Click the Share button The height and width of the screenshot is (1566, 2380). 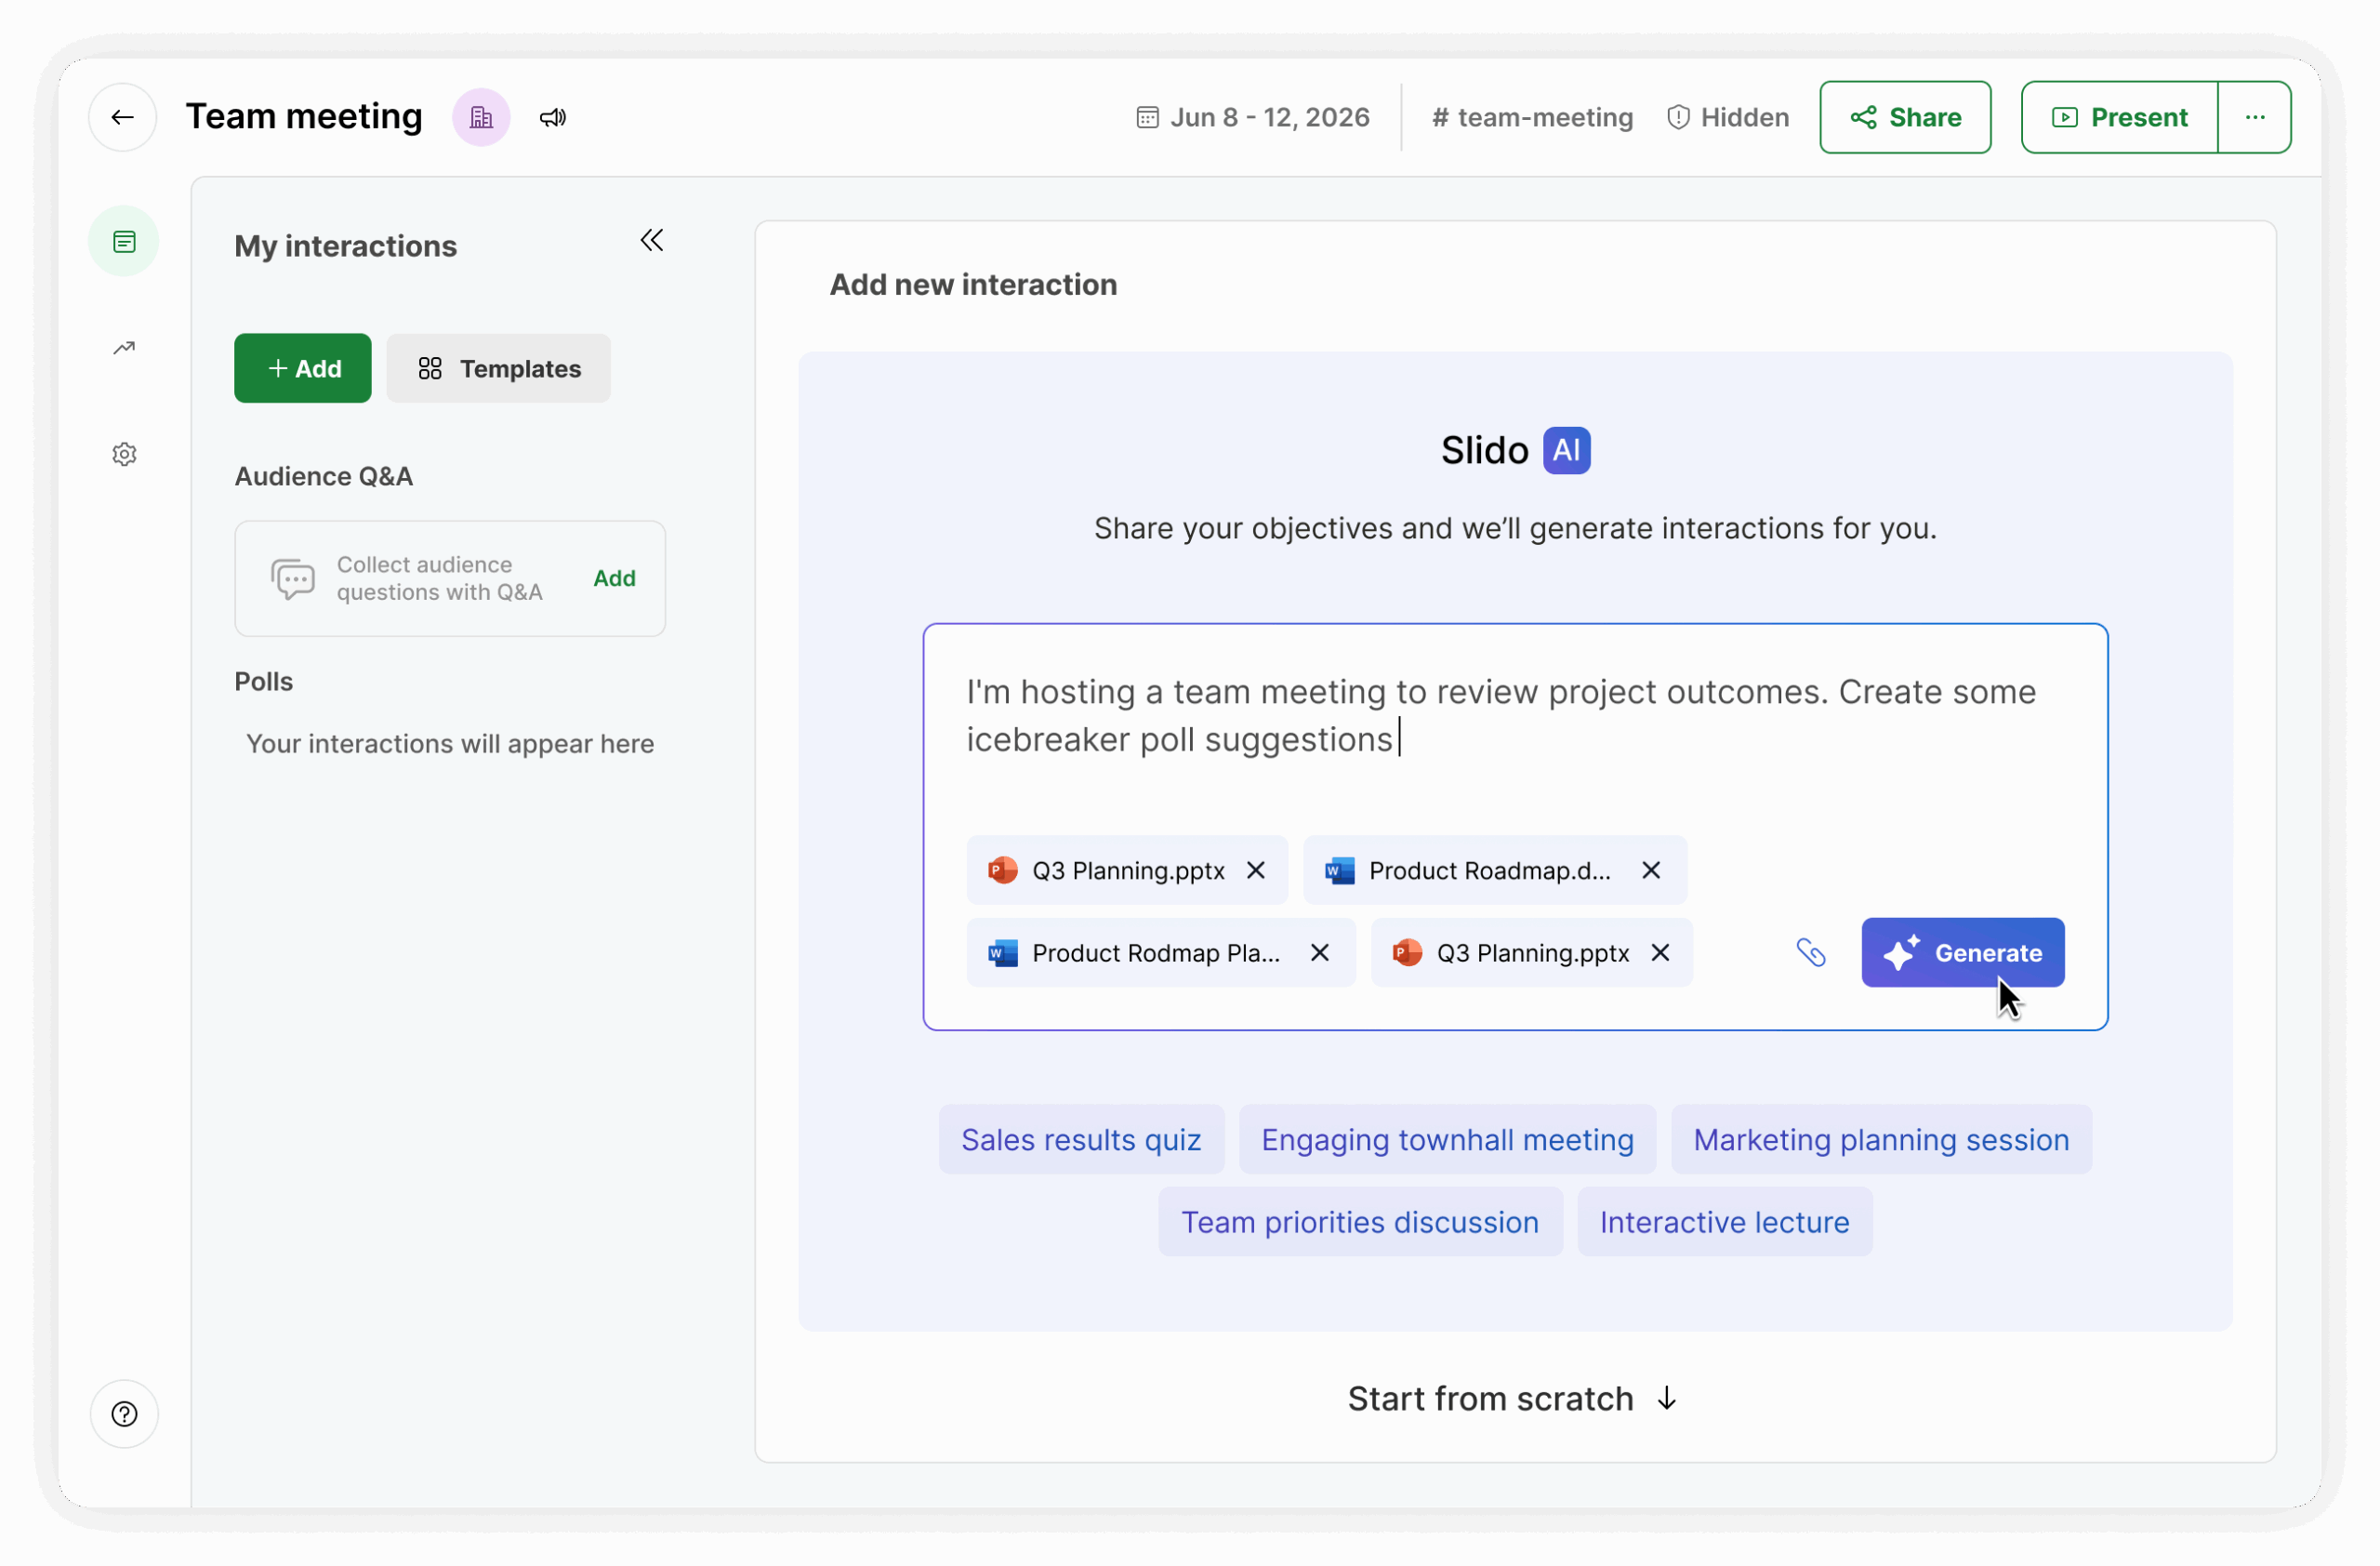[1905, 117]
